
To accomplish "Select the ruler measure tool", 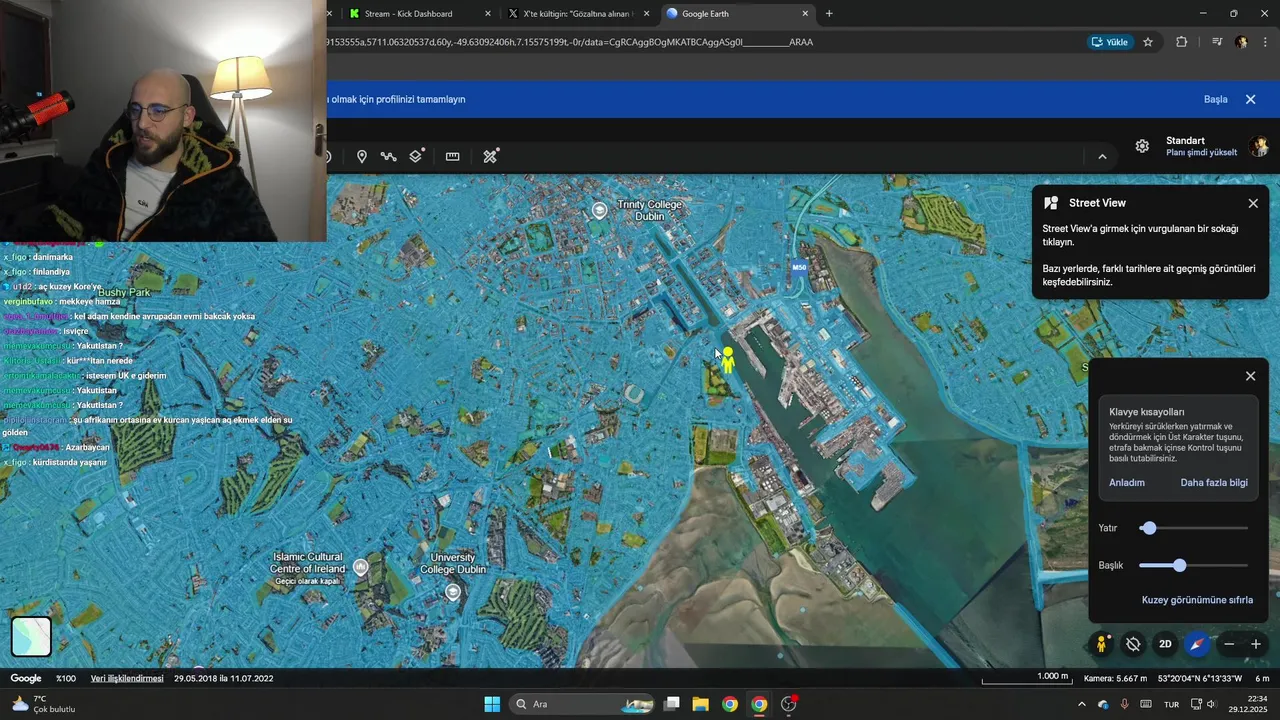I will coord(453,157).
